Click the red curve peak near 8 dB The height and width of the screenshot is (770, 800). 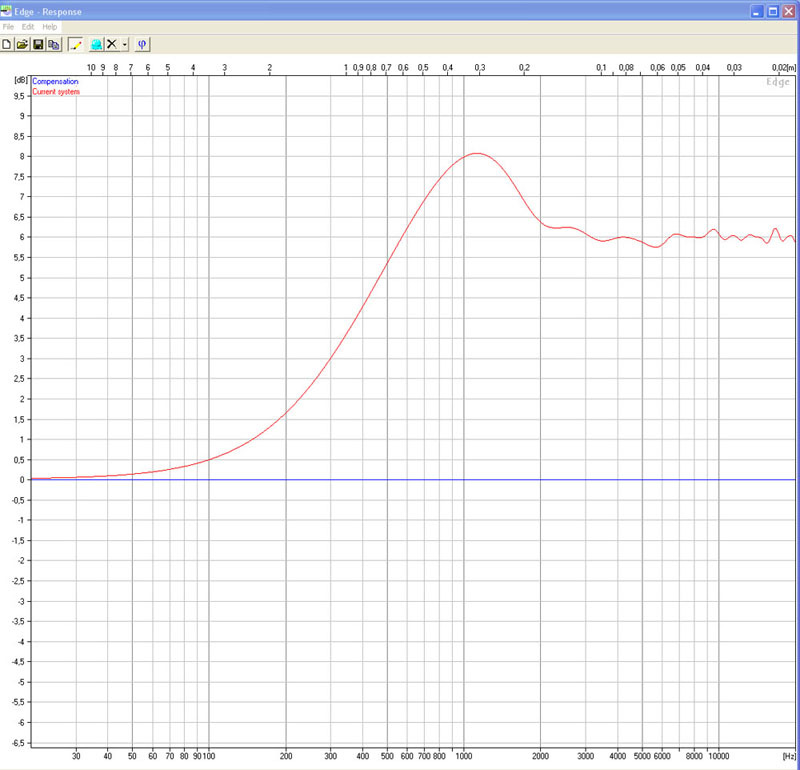(477, 153)
